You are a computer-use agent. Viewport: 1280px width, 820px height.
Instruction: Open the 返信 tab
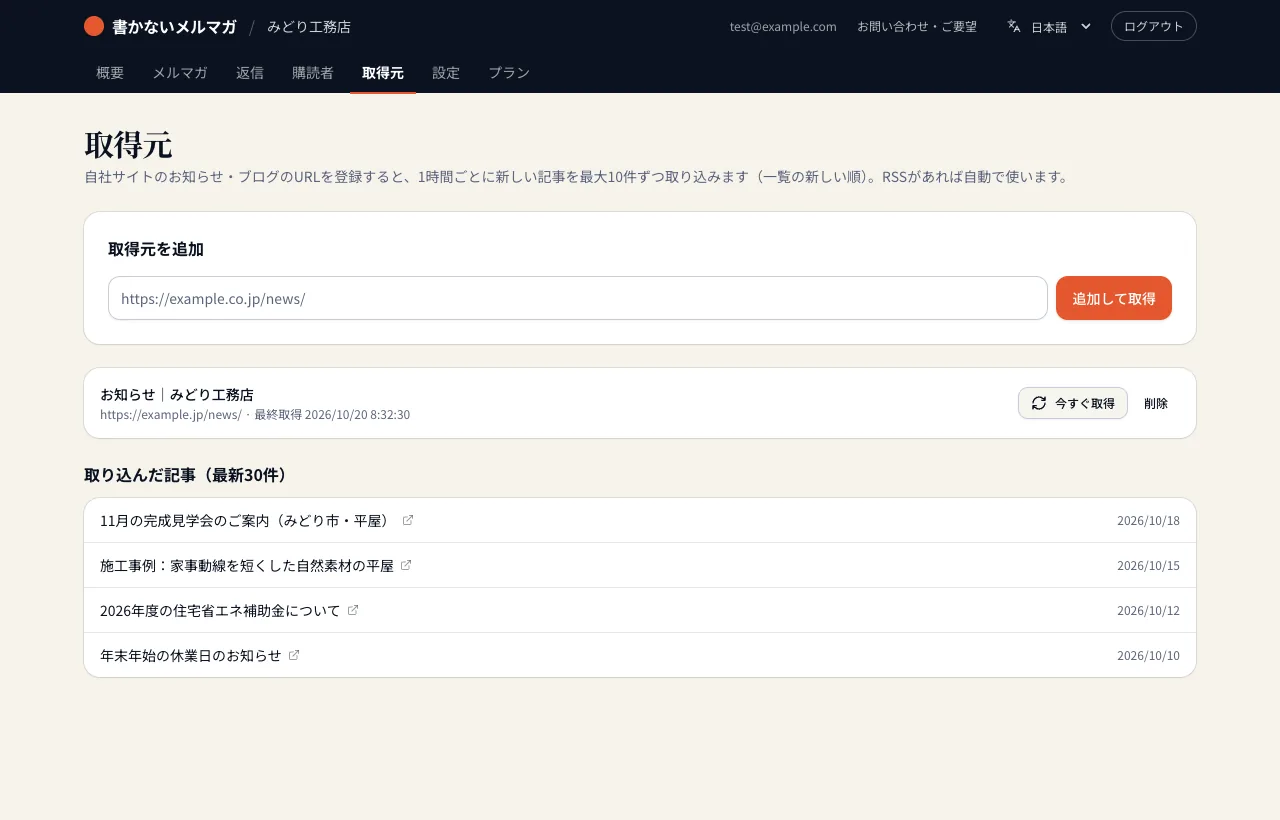[x=250, y=73]
